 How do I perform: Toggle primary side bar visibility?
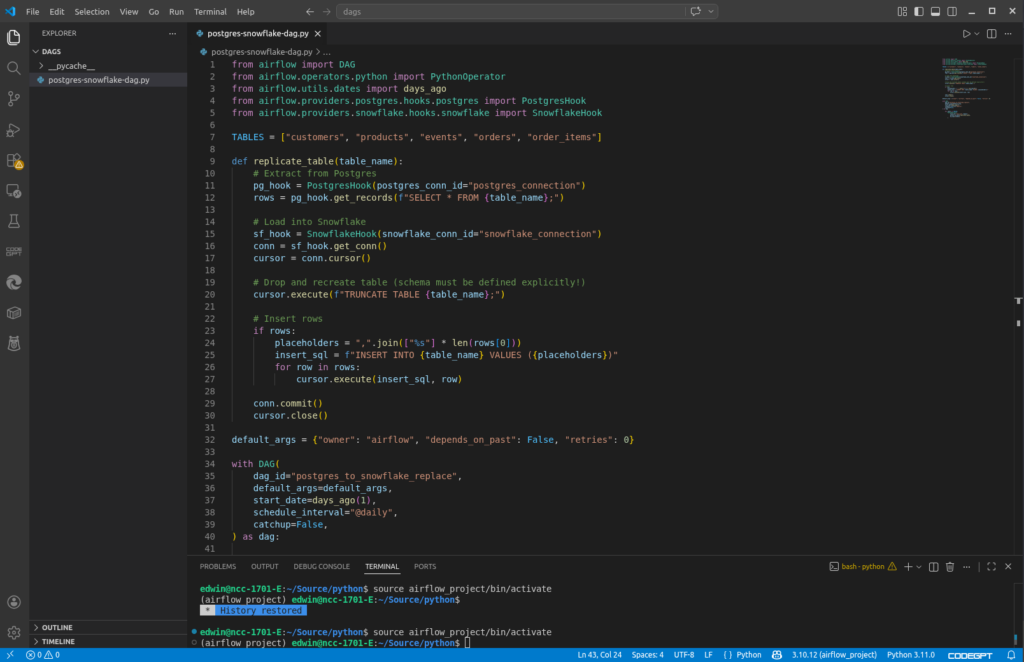(x=919, y=12)
